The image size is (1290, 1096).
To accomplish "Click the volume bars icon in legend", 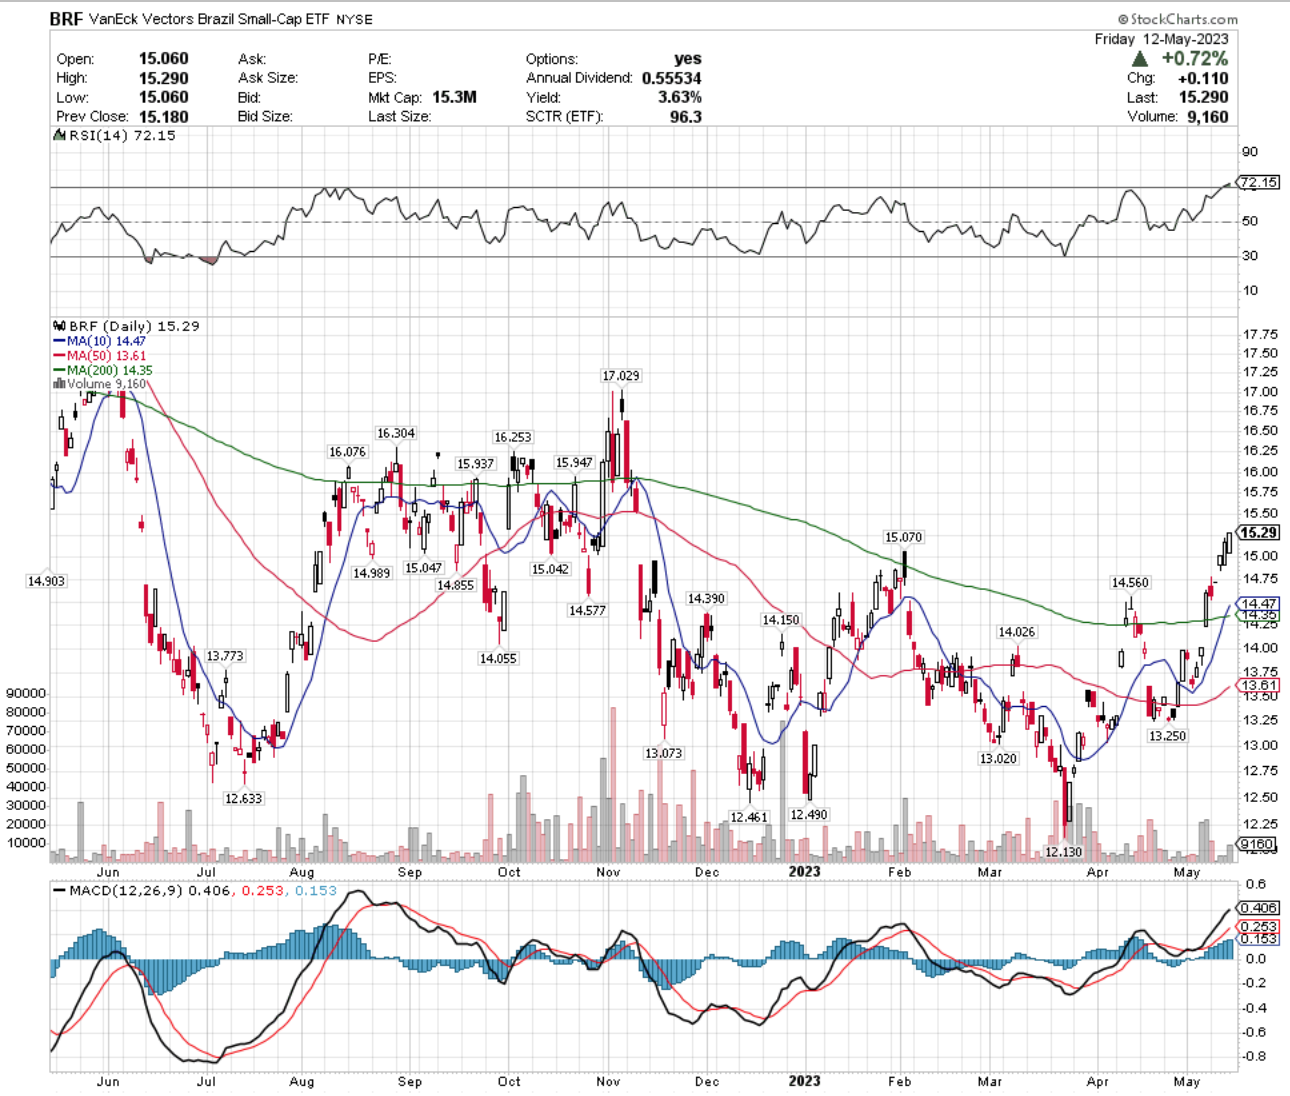I will tap(59, 384).
